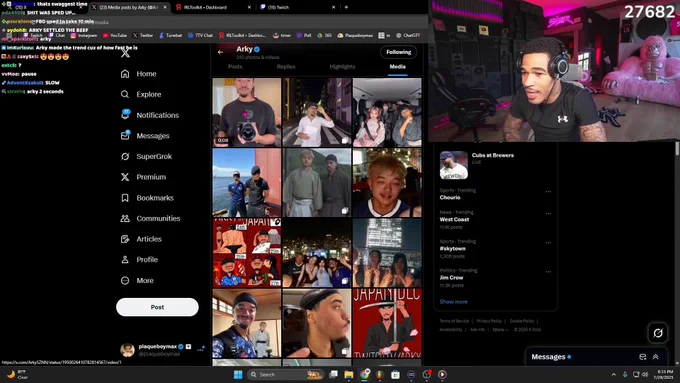
Task: Click the taskbar Search box
Action: pos(285,374)
